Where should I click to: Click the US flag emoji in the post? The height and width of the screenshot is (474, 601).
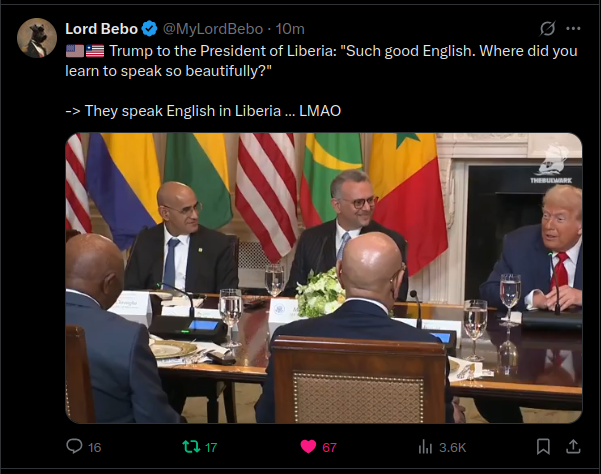click(75, 51)
